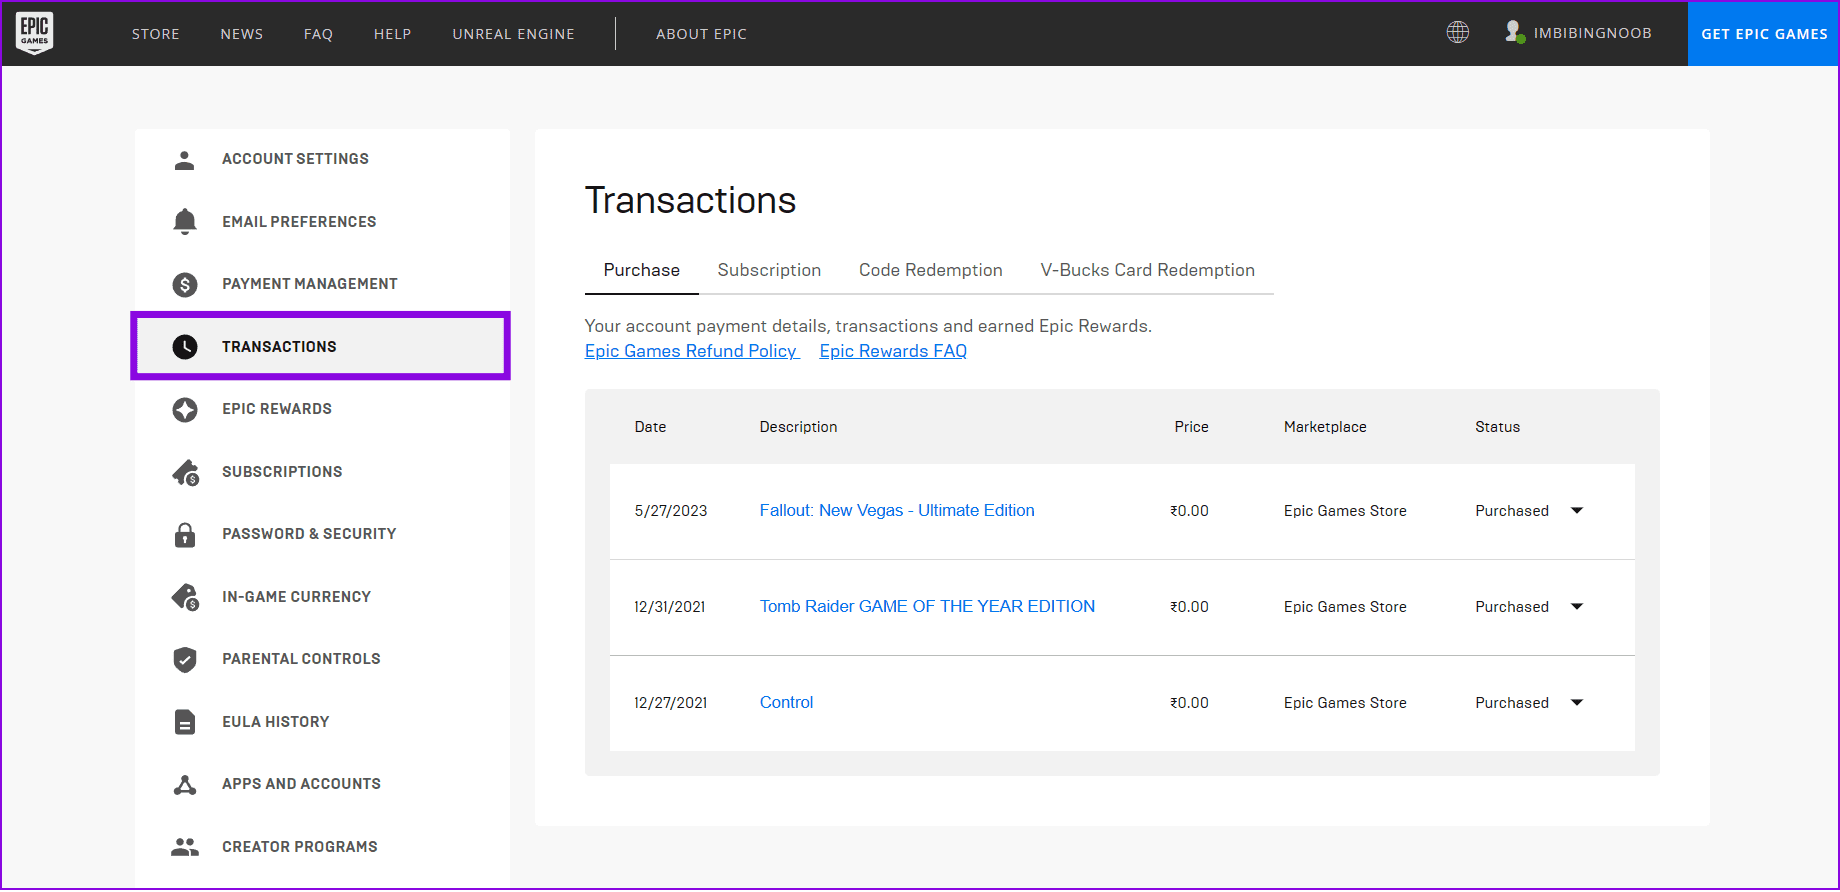Click Purchased status in Fallout row

[x=1512, y=511]
